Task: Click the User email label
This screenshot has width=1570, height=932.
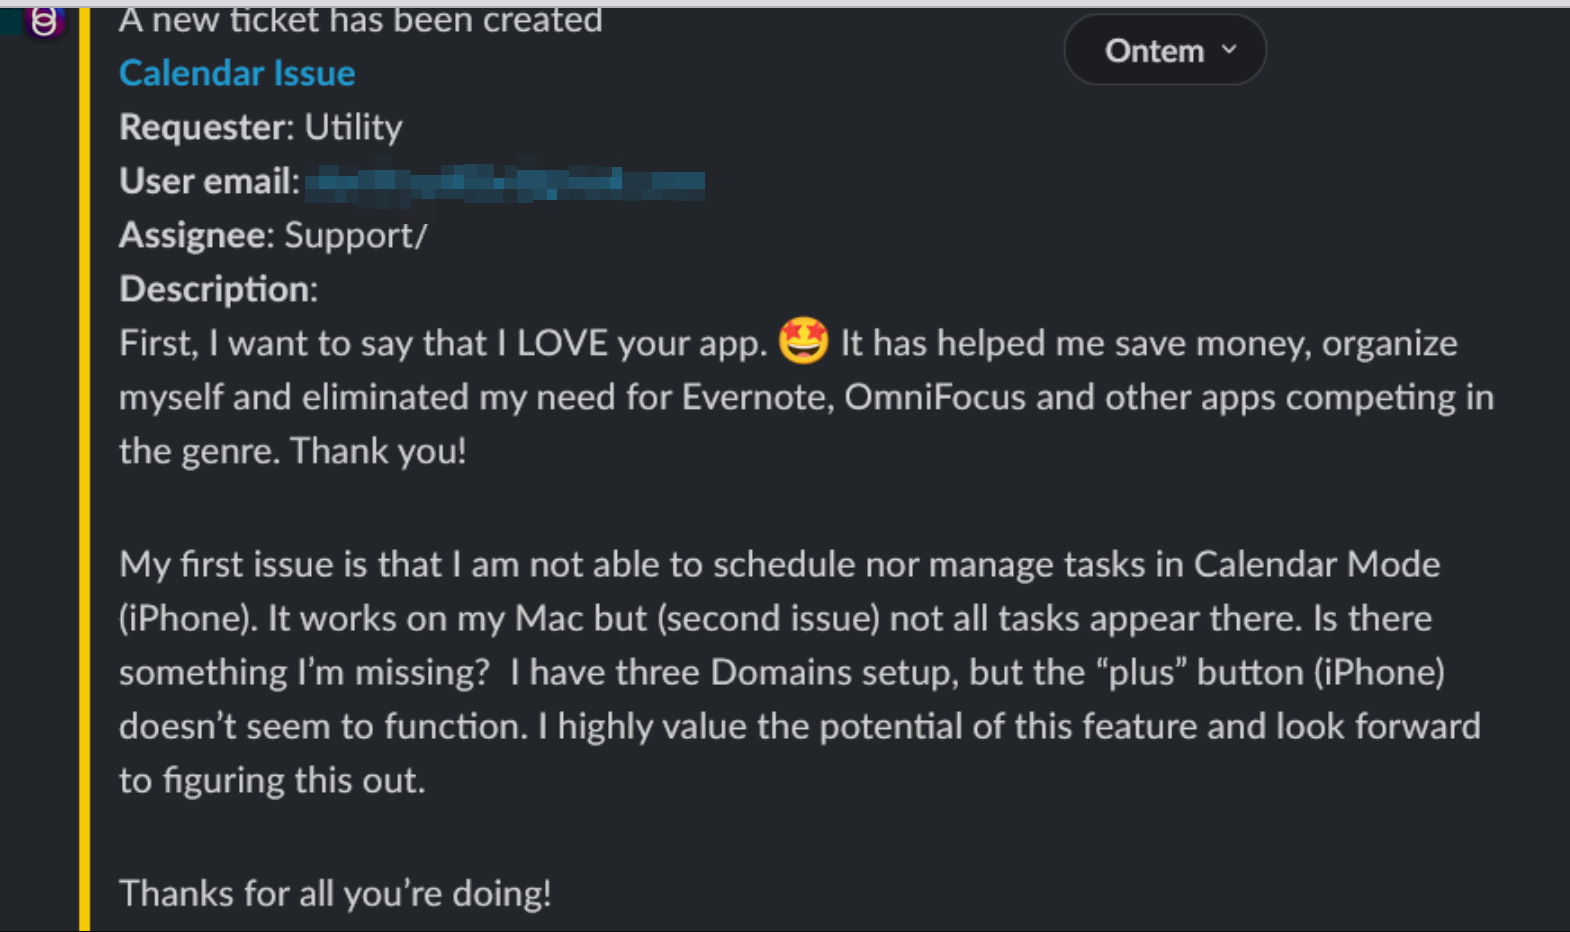Action: (209, 182)
